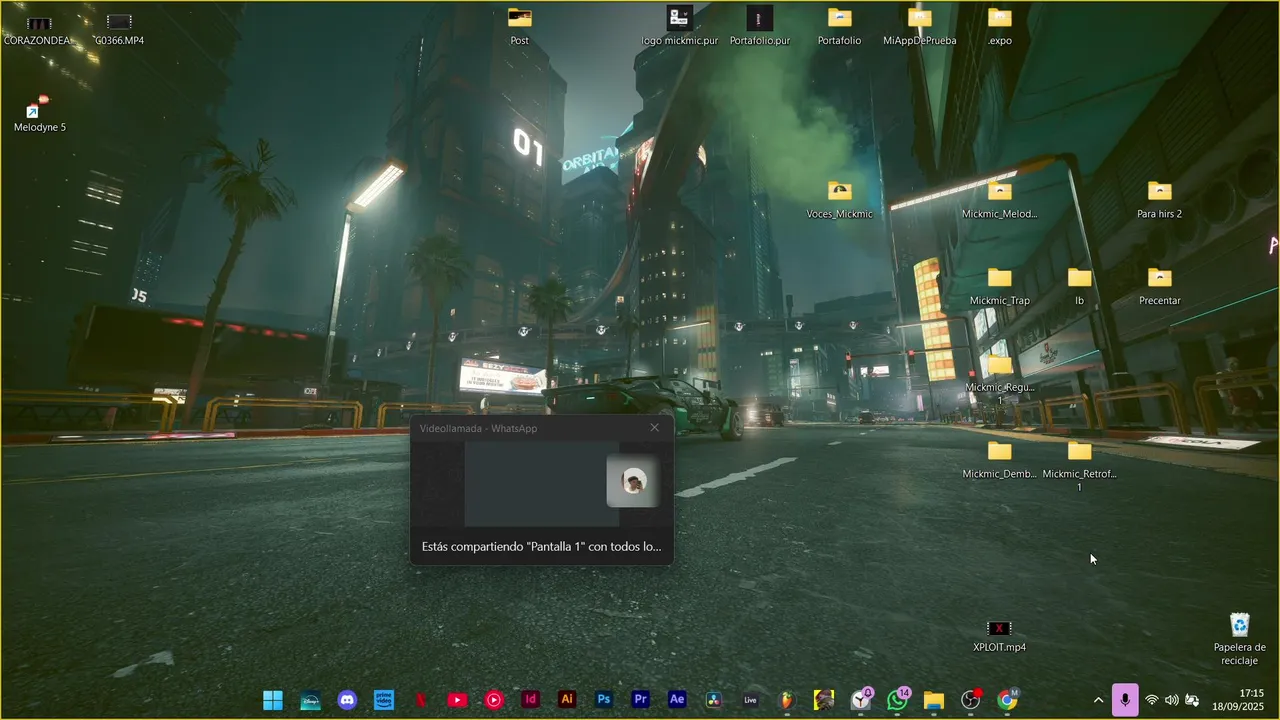Select the CORAZONDEA video file icon

38,30
